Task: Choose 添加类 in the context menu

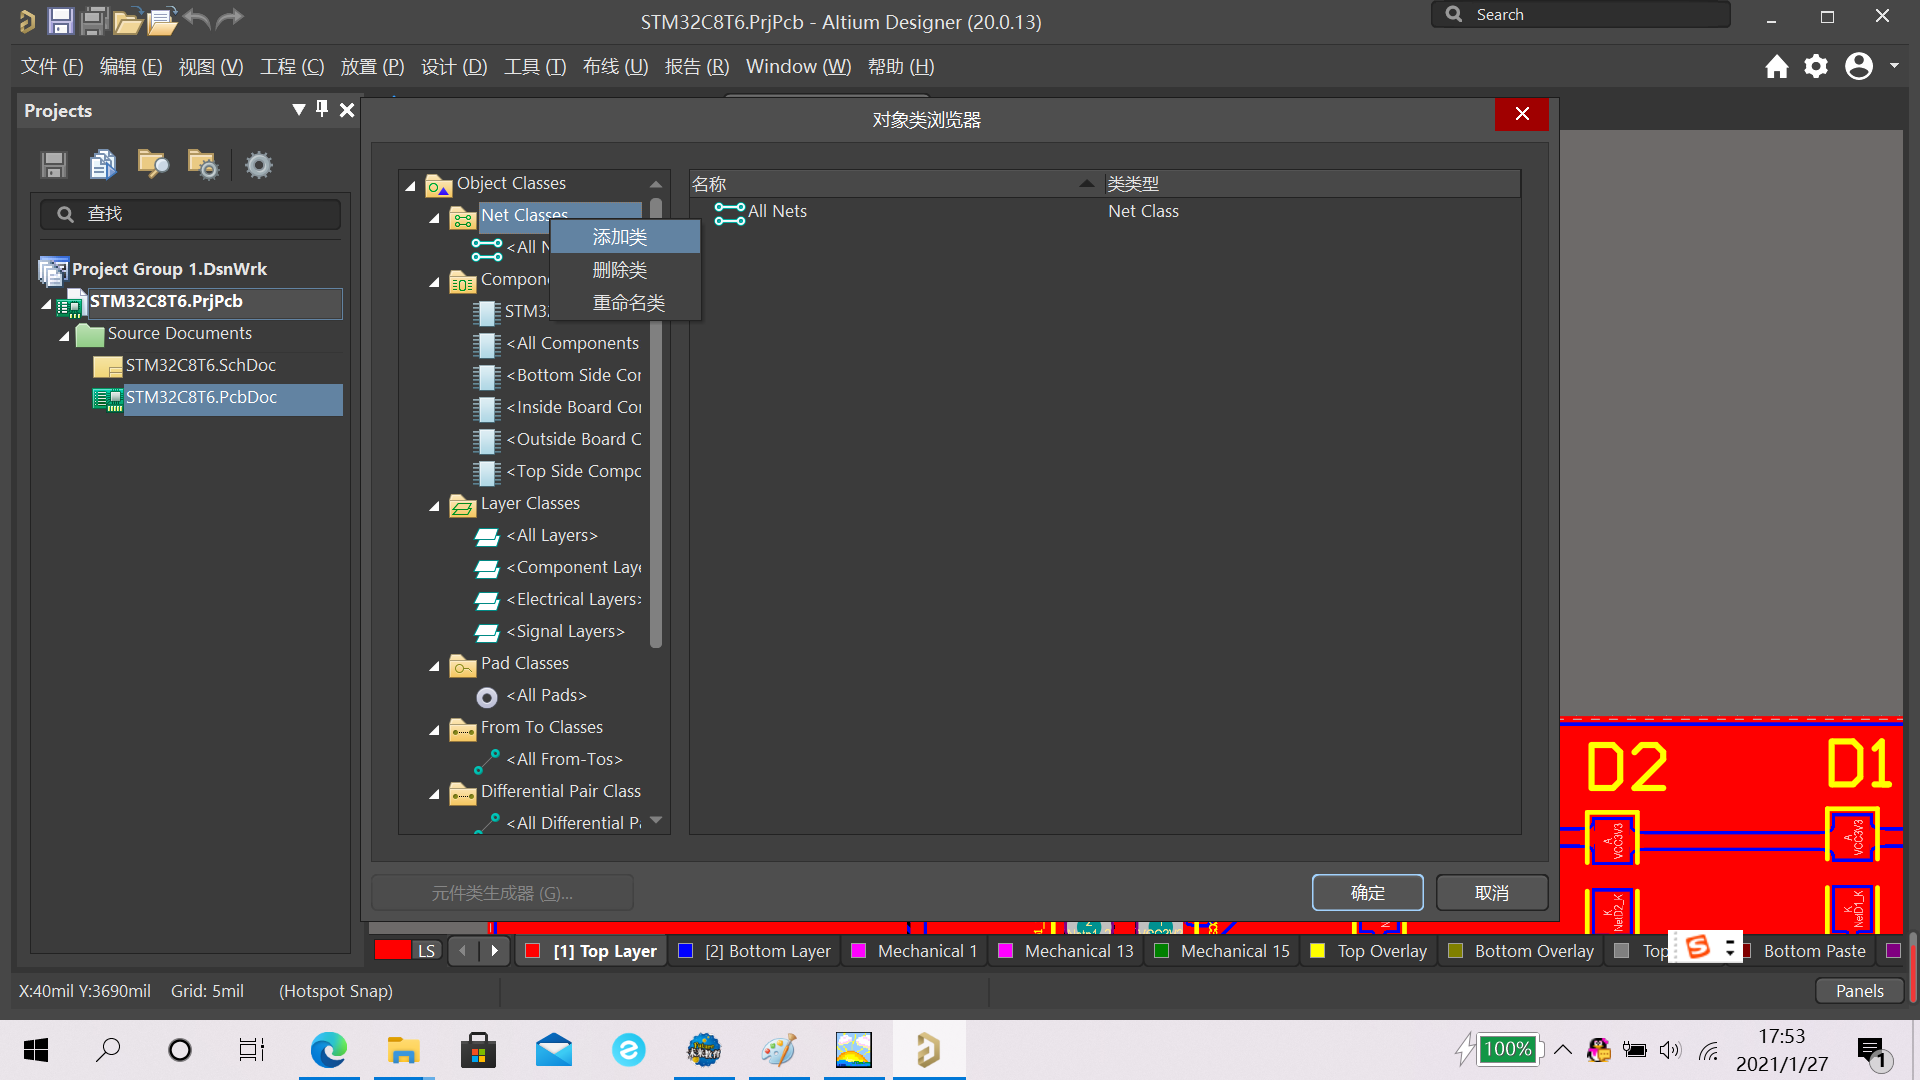Action: [x=620, y=237]
